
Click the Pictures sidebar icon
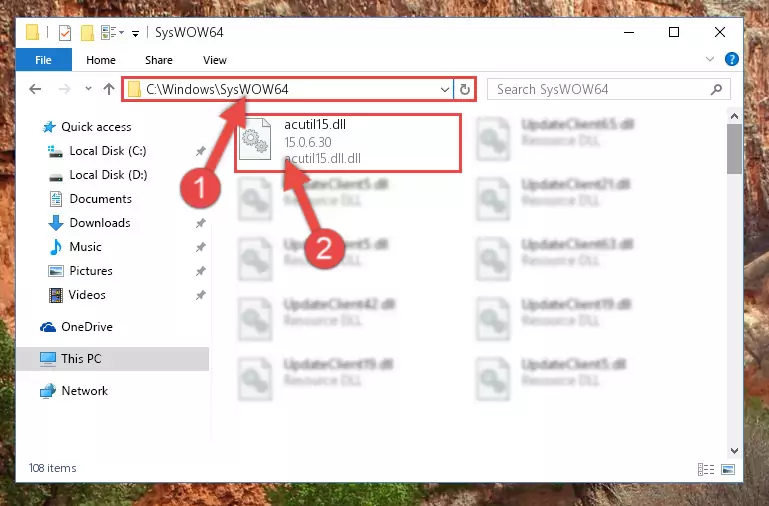coord(56,271)
